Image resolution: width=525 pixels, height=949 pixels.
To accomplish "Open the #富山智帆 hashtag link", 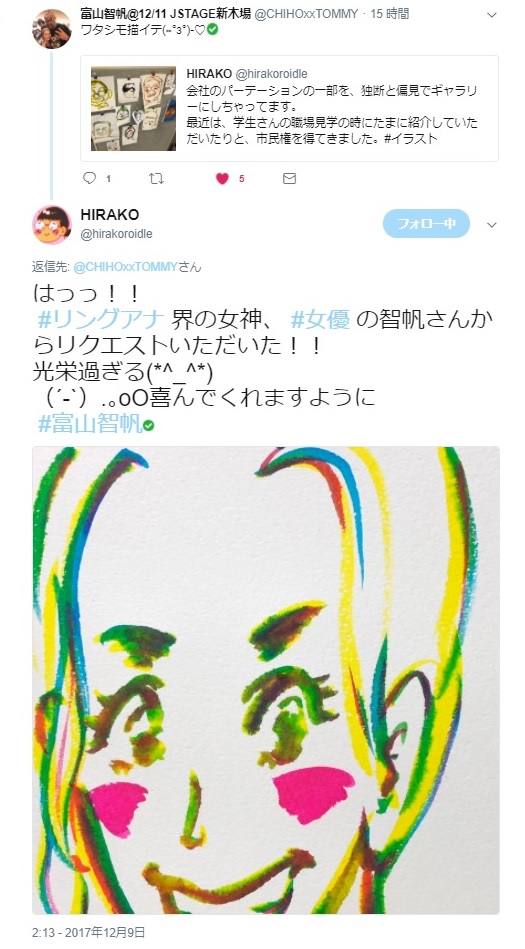I will (x=90, y=424).
